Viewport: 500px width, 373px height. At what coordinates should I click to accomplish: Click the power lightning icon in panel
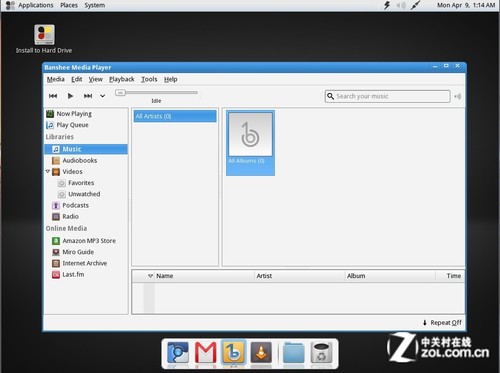pyautogui.click(x=387, y=5)
